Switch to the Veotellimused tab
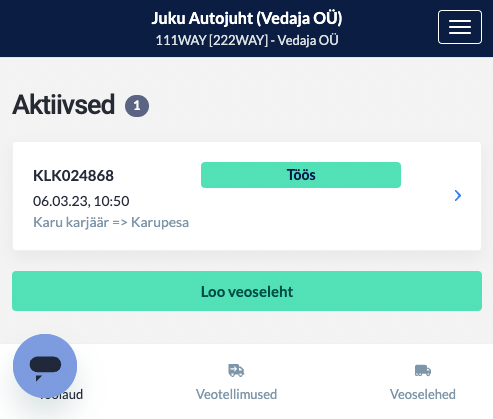 point(236,382)
